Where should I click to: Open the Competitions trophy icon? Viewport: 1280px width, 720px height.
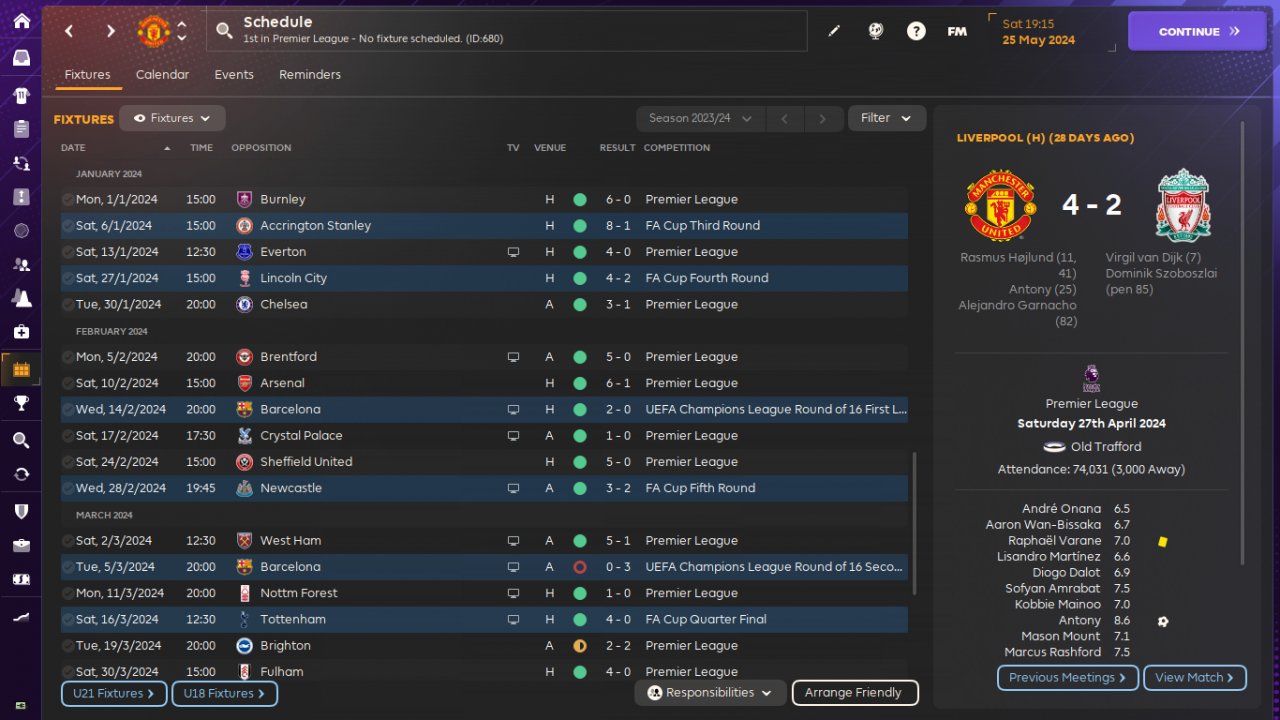coord(21,403)
